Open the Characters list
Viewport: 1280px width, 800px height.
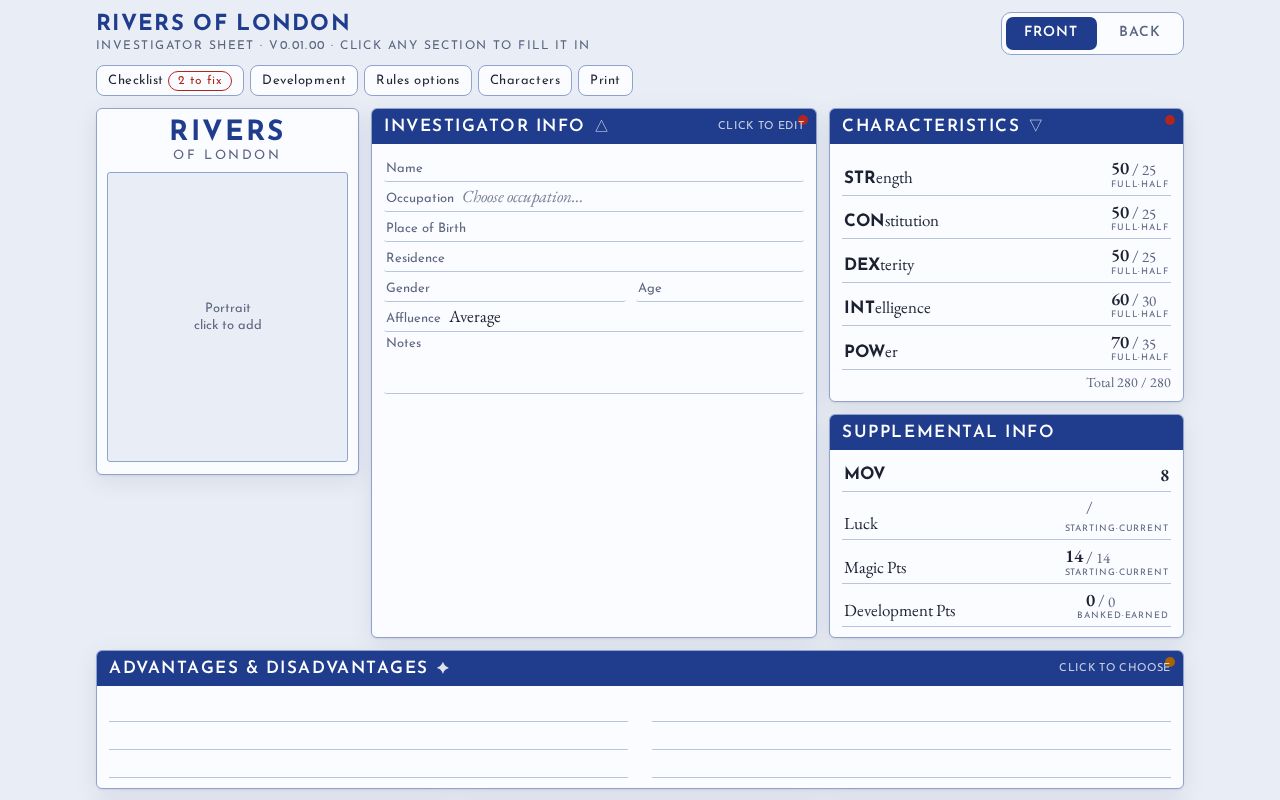pos(525,81)
